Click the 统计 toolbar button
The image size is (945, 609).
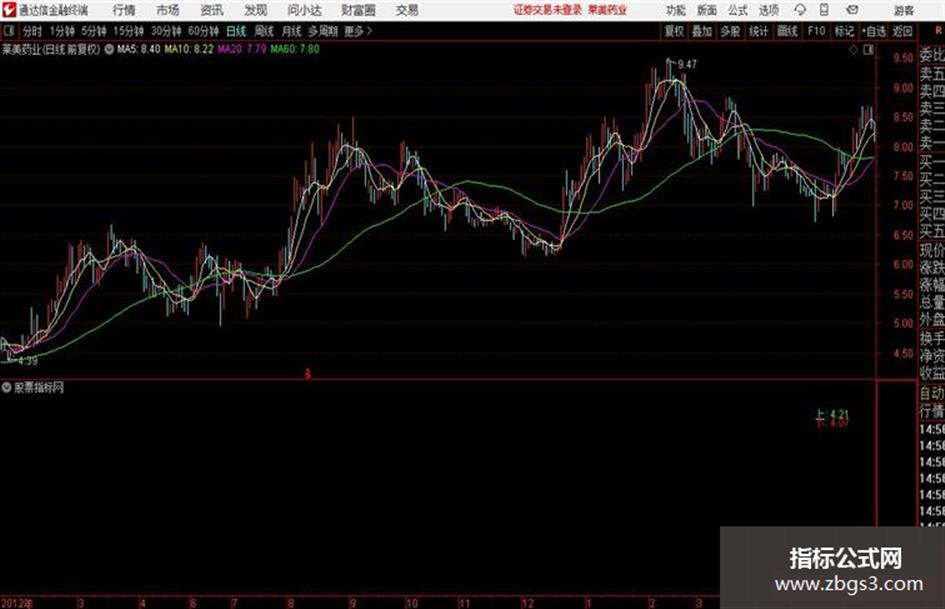[759, 31]
